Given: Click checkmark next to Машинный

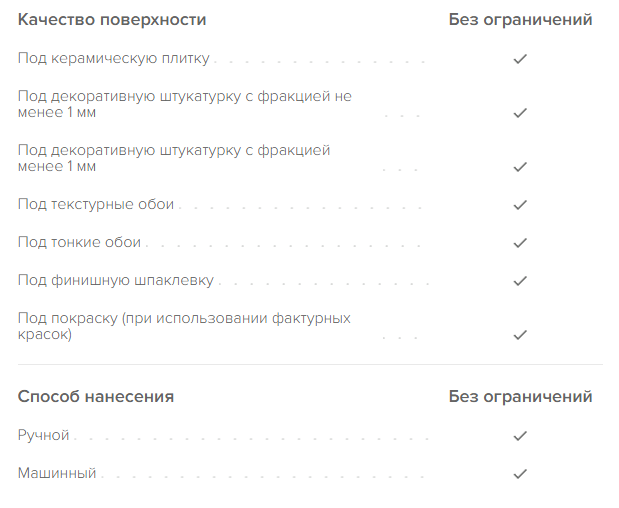Looking at the screenshot, I should click(520, 474).
